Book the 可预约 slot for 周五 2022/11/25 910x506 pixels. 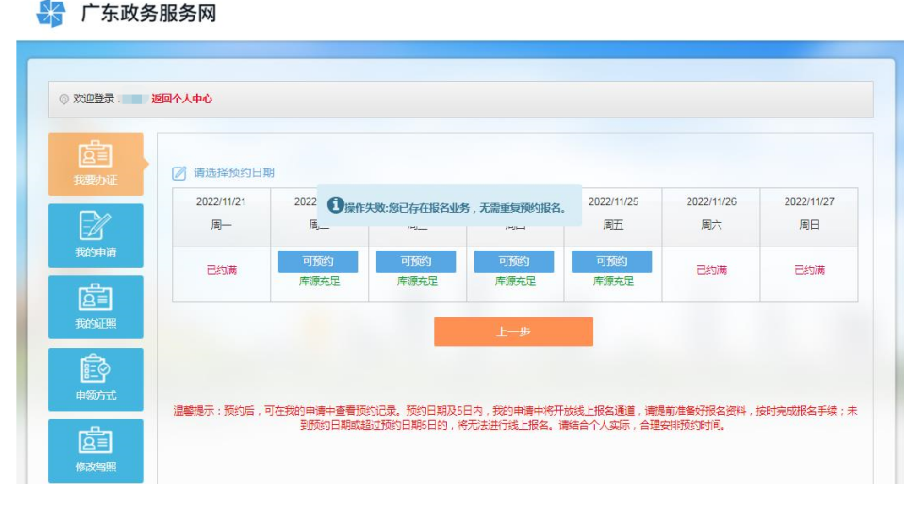[x=612, y=261]
